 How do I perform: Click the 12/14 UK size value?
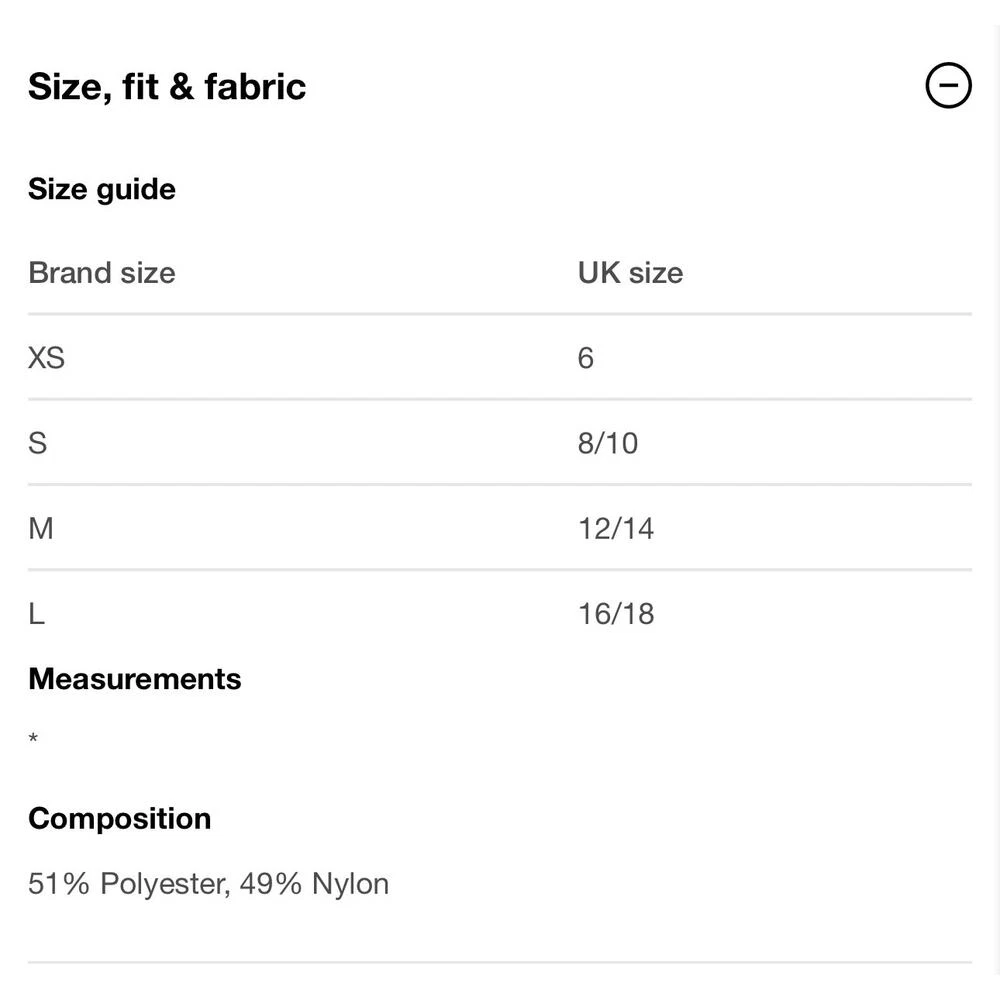tap(616, 527)
